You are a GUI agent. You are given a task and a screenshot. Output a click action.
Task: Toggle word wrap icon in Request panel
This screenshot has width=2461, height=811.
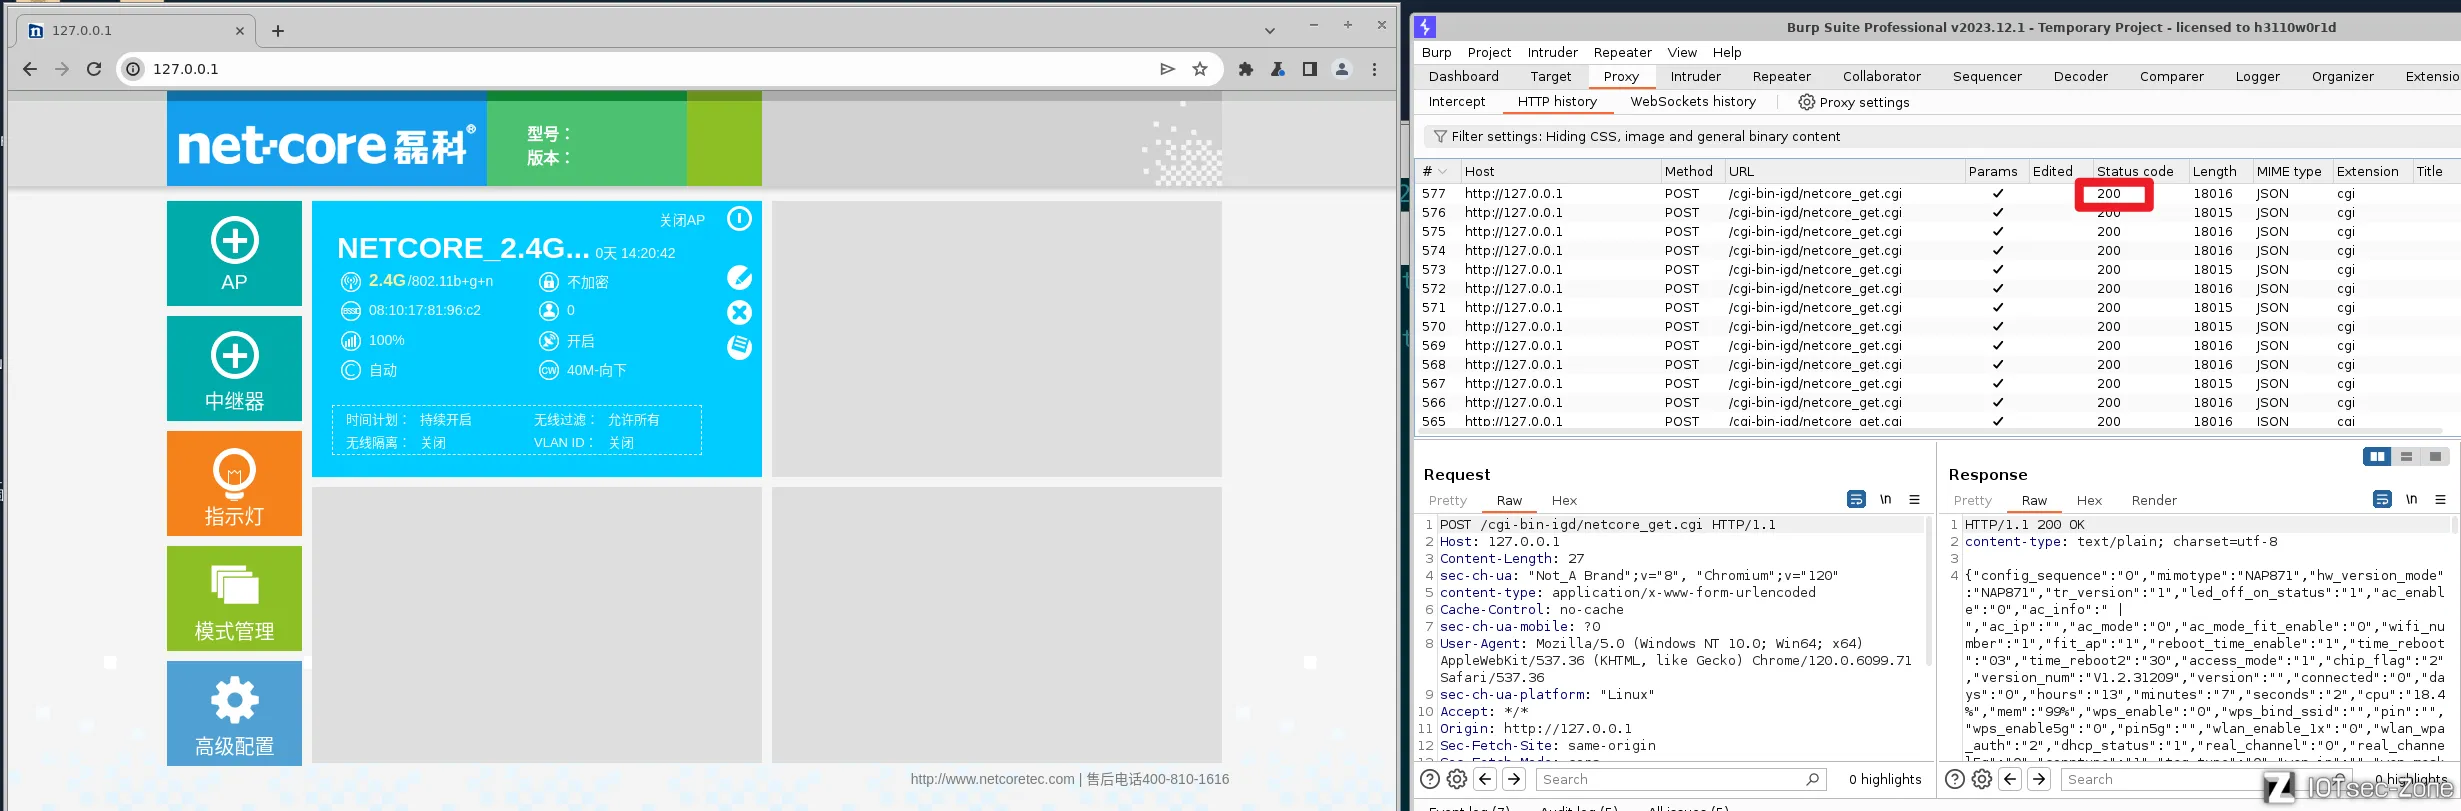(1856, 499)
